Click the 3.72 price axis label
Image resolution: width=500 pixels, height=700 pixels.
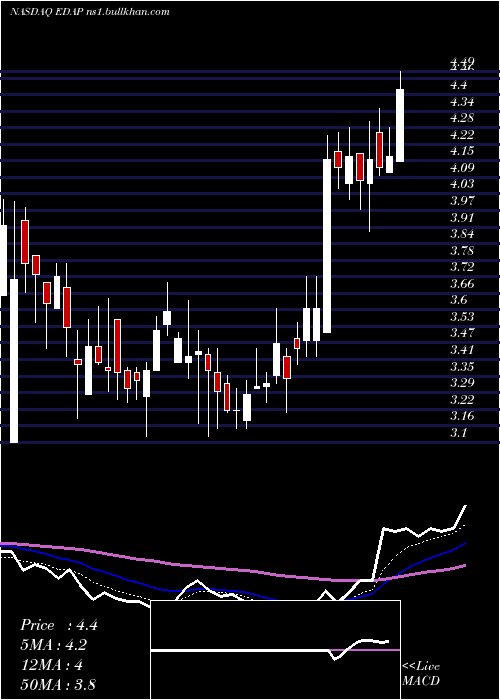click(x=462, y=267)
